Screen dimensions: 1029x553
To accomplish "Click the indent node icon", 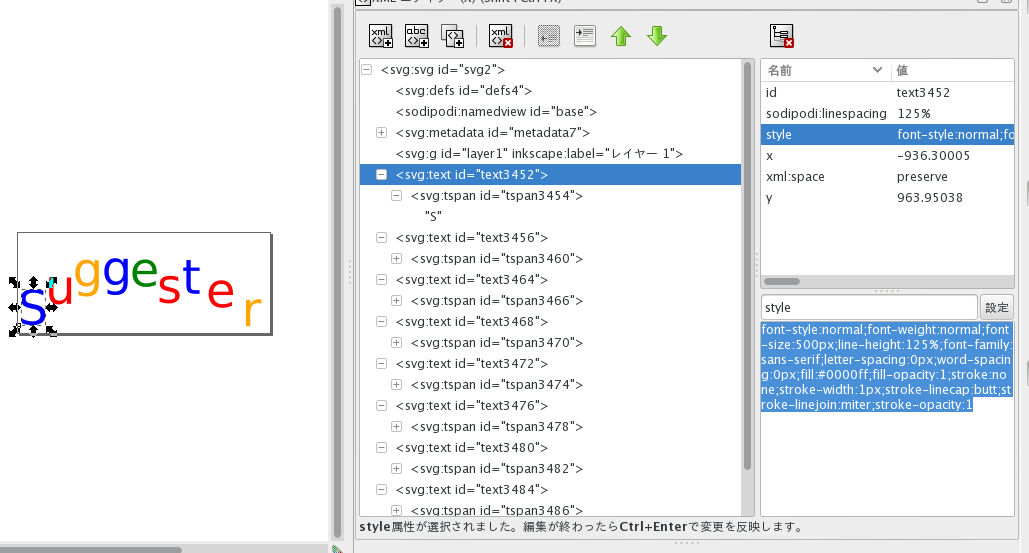I will point(585,36).
